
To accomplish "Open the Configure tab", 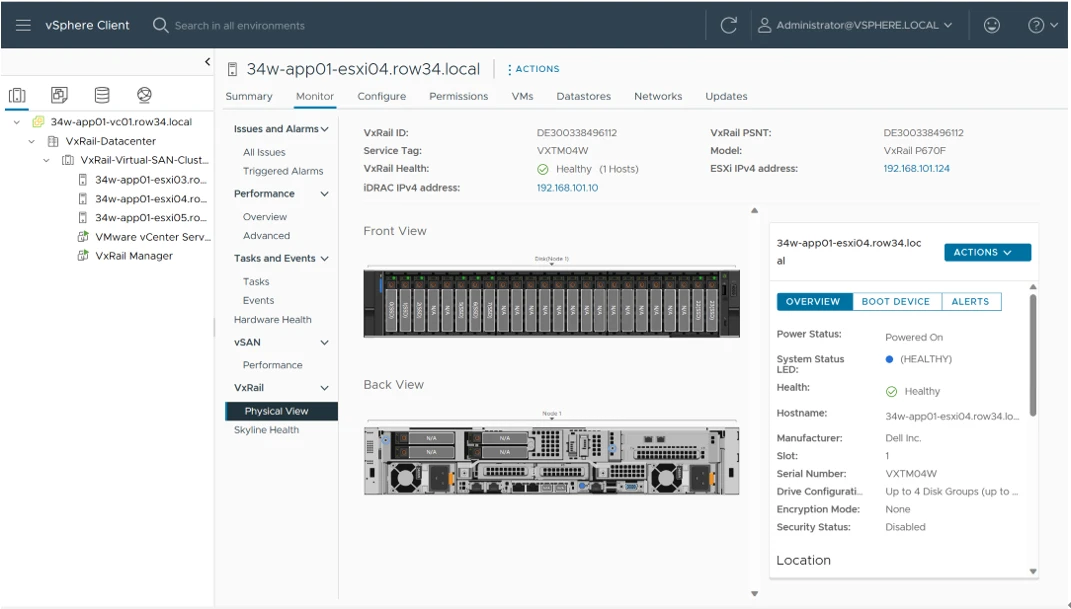I will pos(381,97).
